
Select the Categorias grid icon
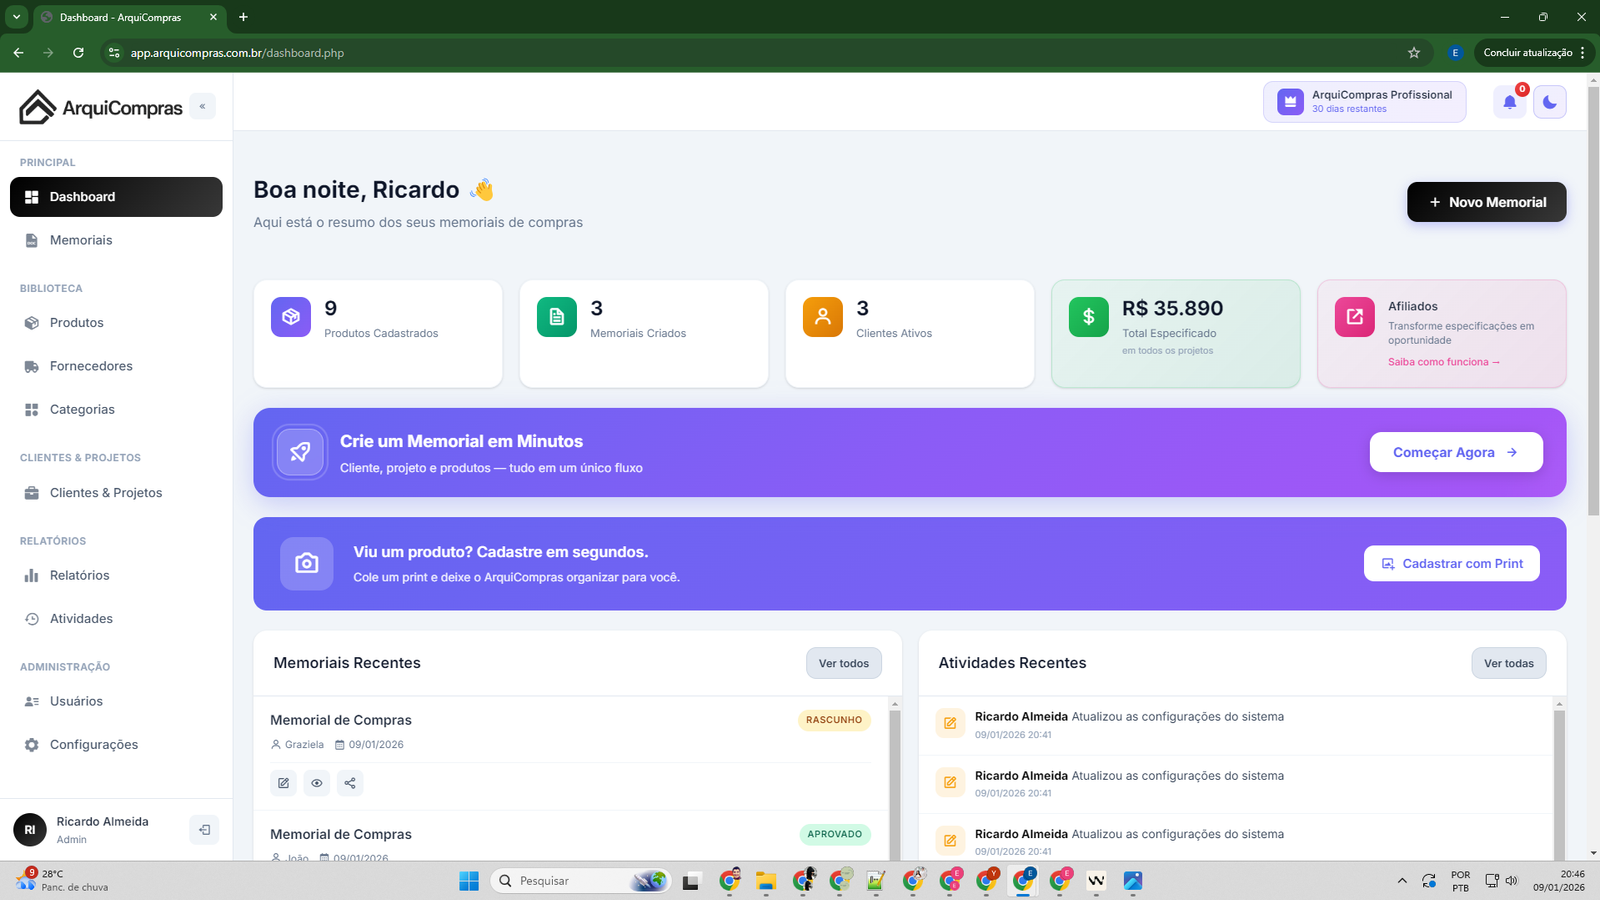(31, 409)
